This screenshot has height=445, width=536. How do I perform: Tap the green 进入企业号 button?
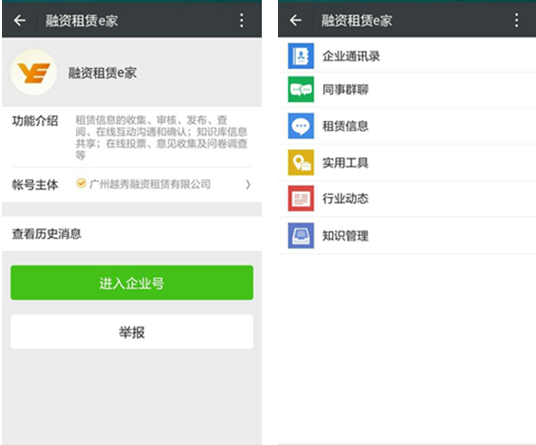(x=132, y=283)
